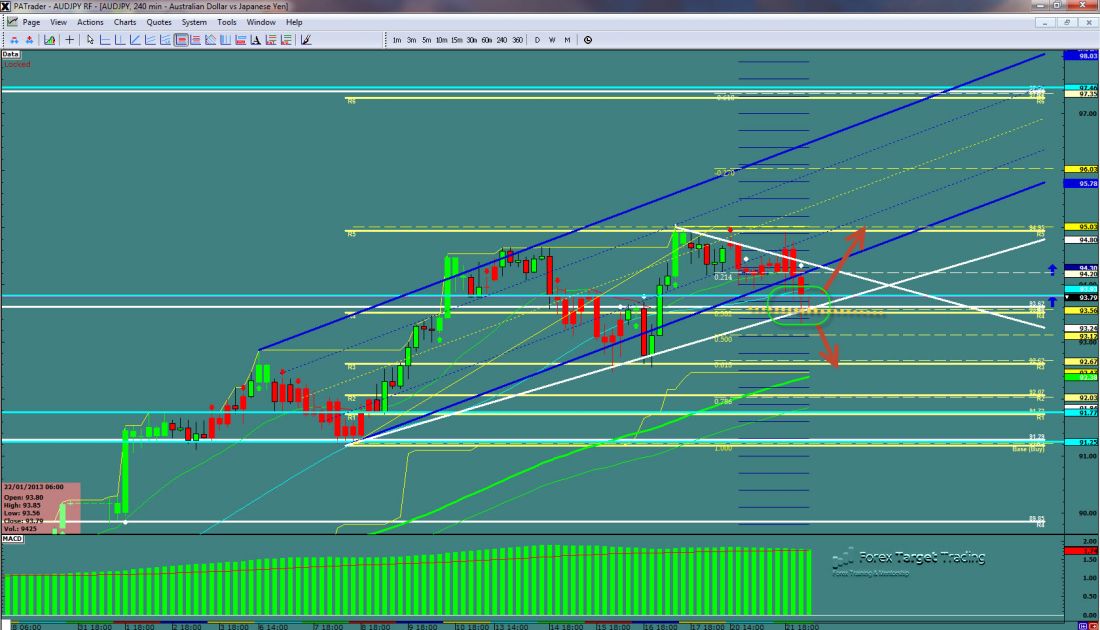This screenshot has height=630, width=1100.
Task: Click the highlighted active drawing tool icon
Action: (182, 40)
